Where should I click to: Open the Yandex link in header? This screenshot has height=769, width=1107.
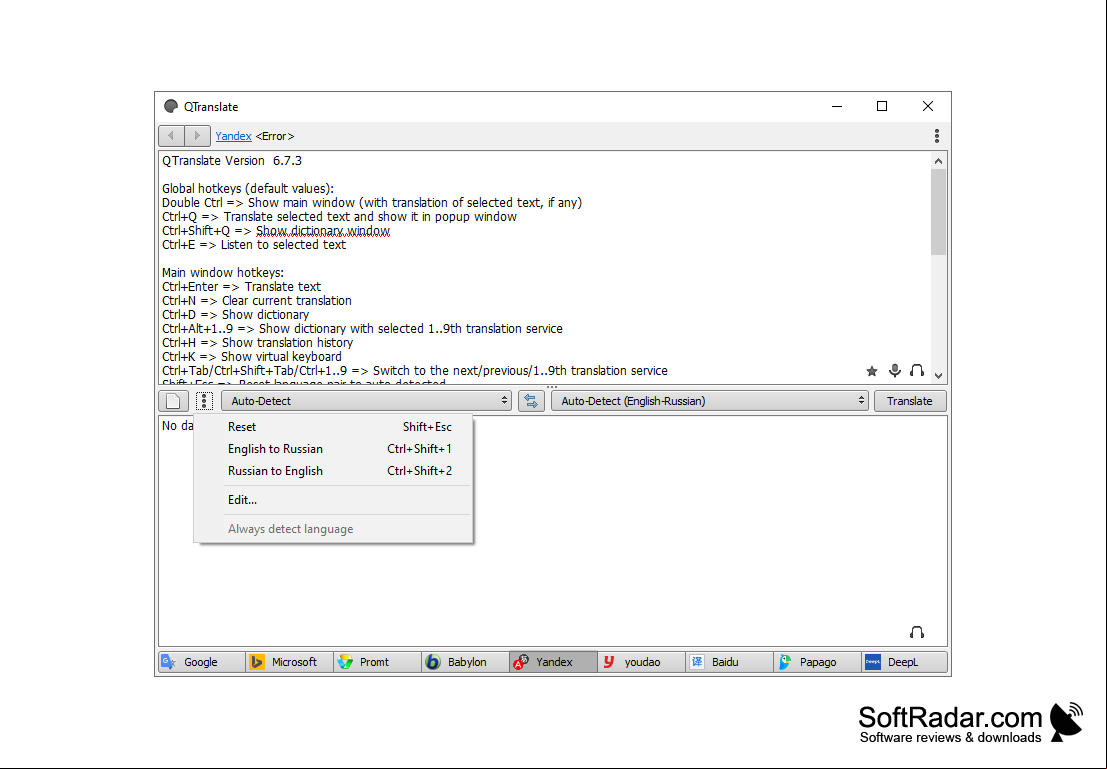[234, 136]
